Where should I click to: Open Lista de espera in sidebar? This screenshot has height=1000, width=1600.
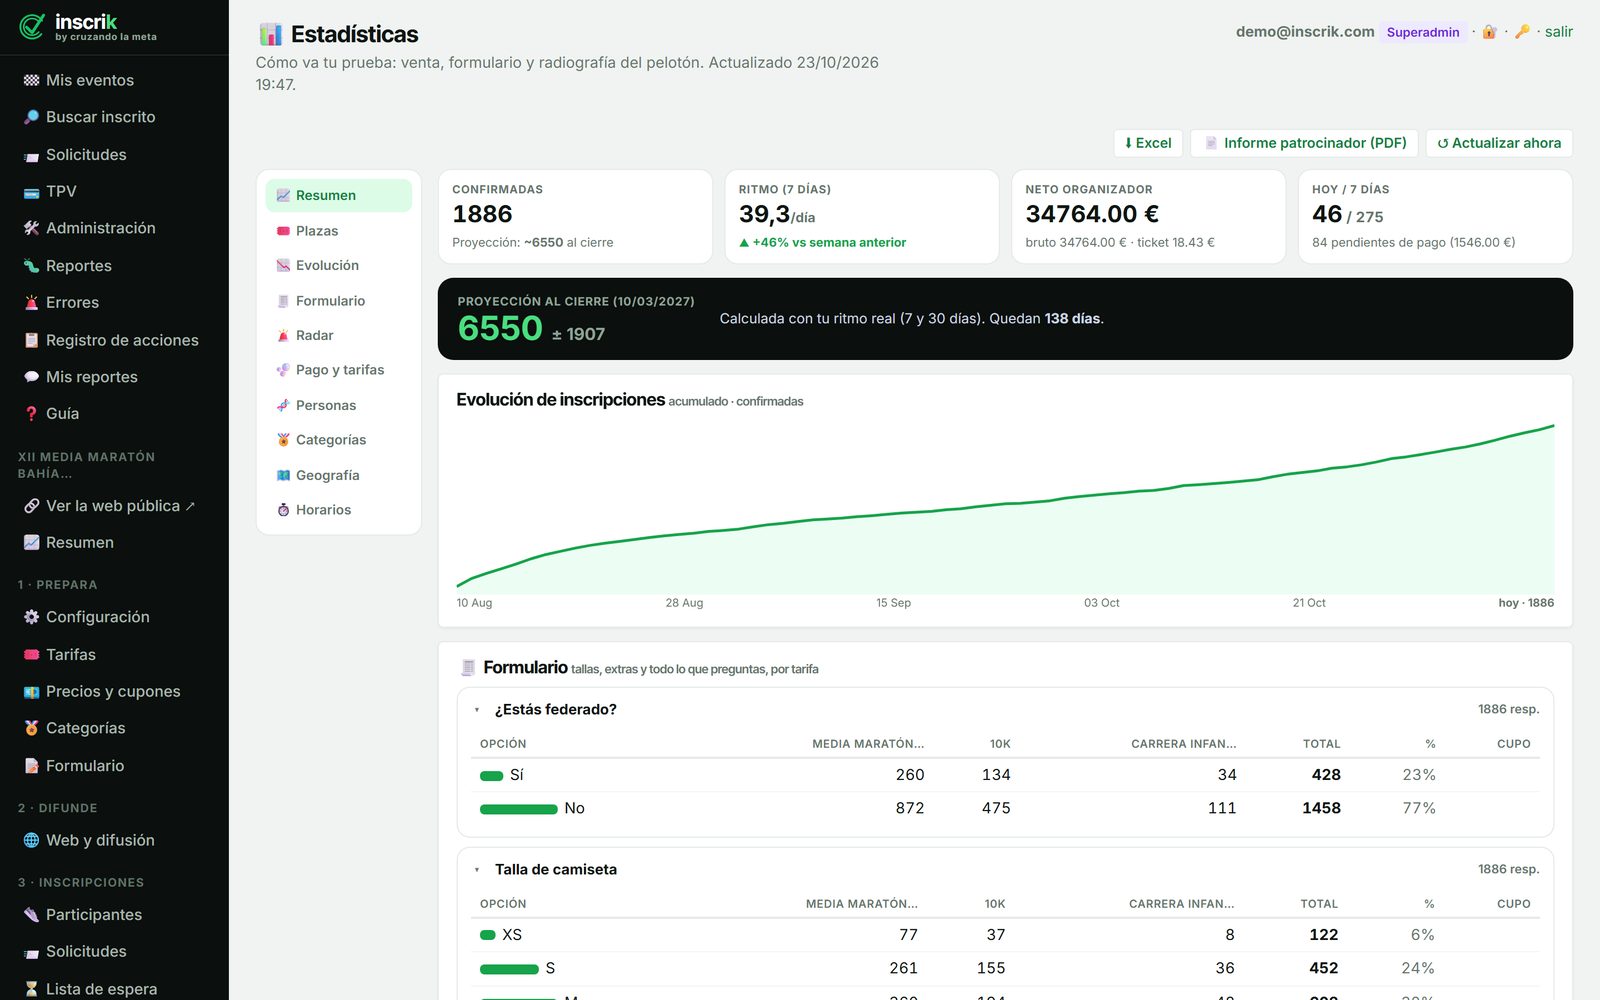tap(114, 988)
